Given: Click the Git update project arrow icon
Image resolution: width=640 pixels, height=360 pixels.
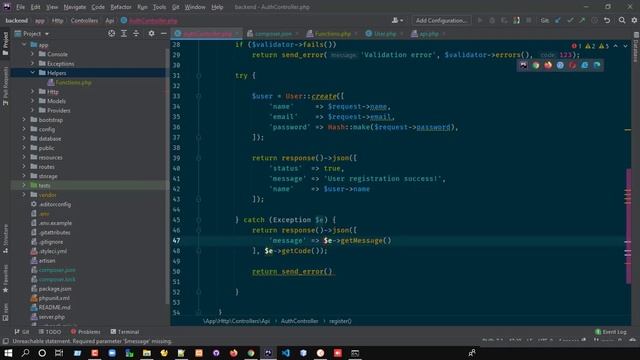Looking at the screenshot, I should pos(558,20).
